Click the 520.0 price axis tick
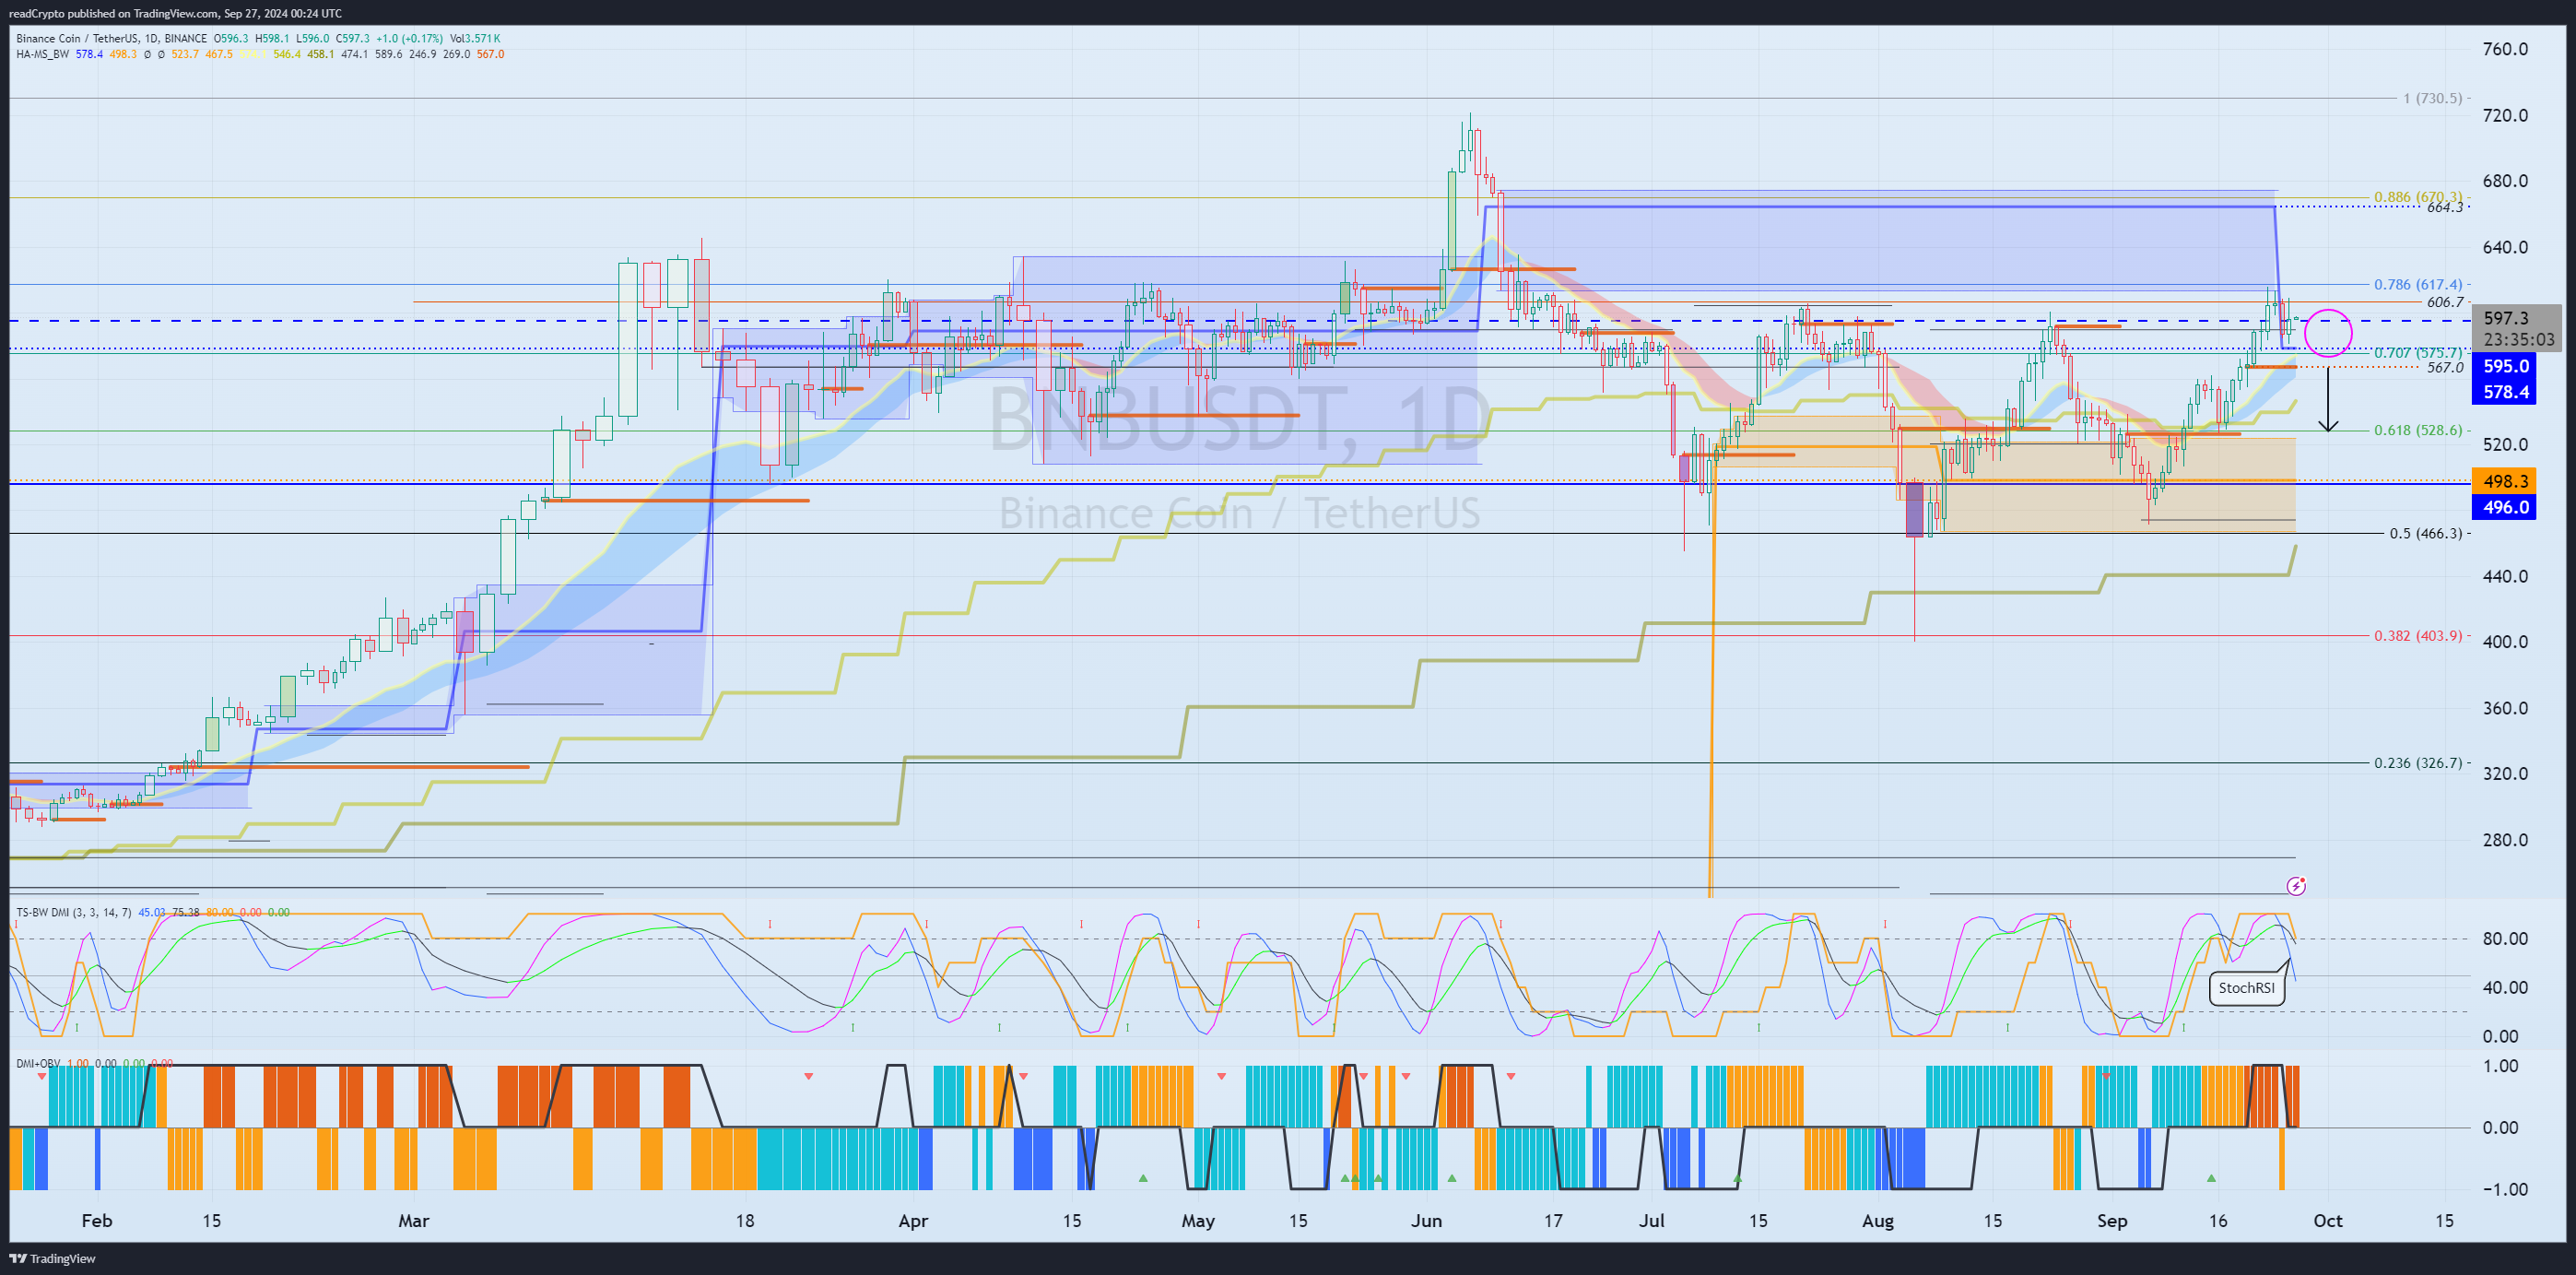The width and height of the screenshot is (2576, 1275). pos(2505,444)
